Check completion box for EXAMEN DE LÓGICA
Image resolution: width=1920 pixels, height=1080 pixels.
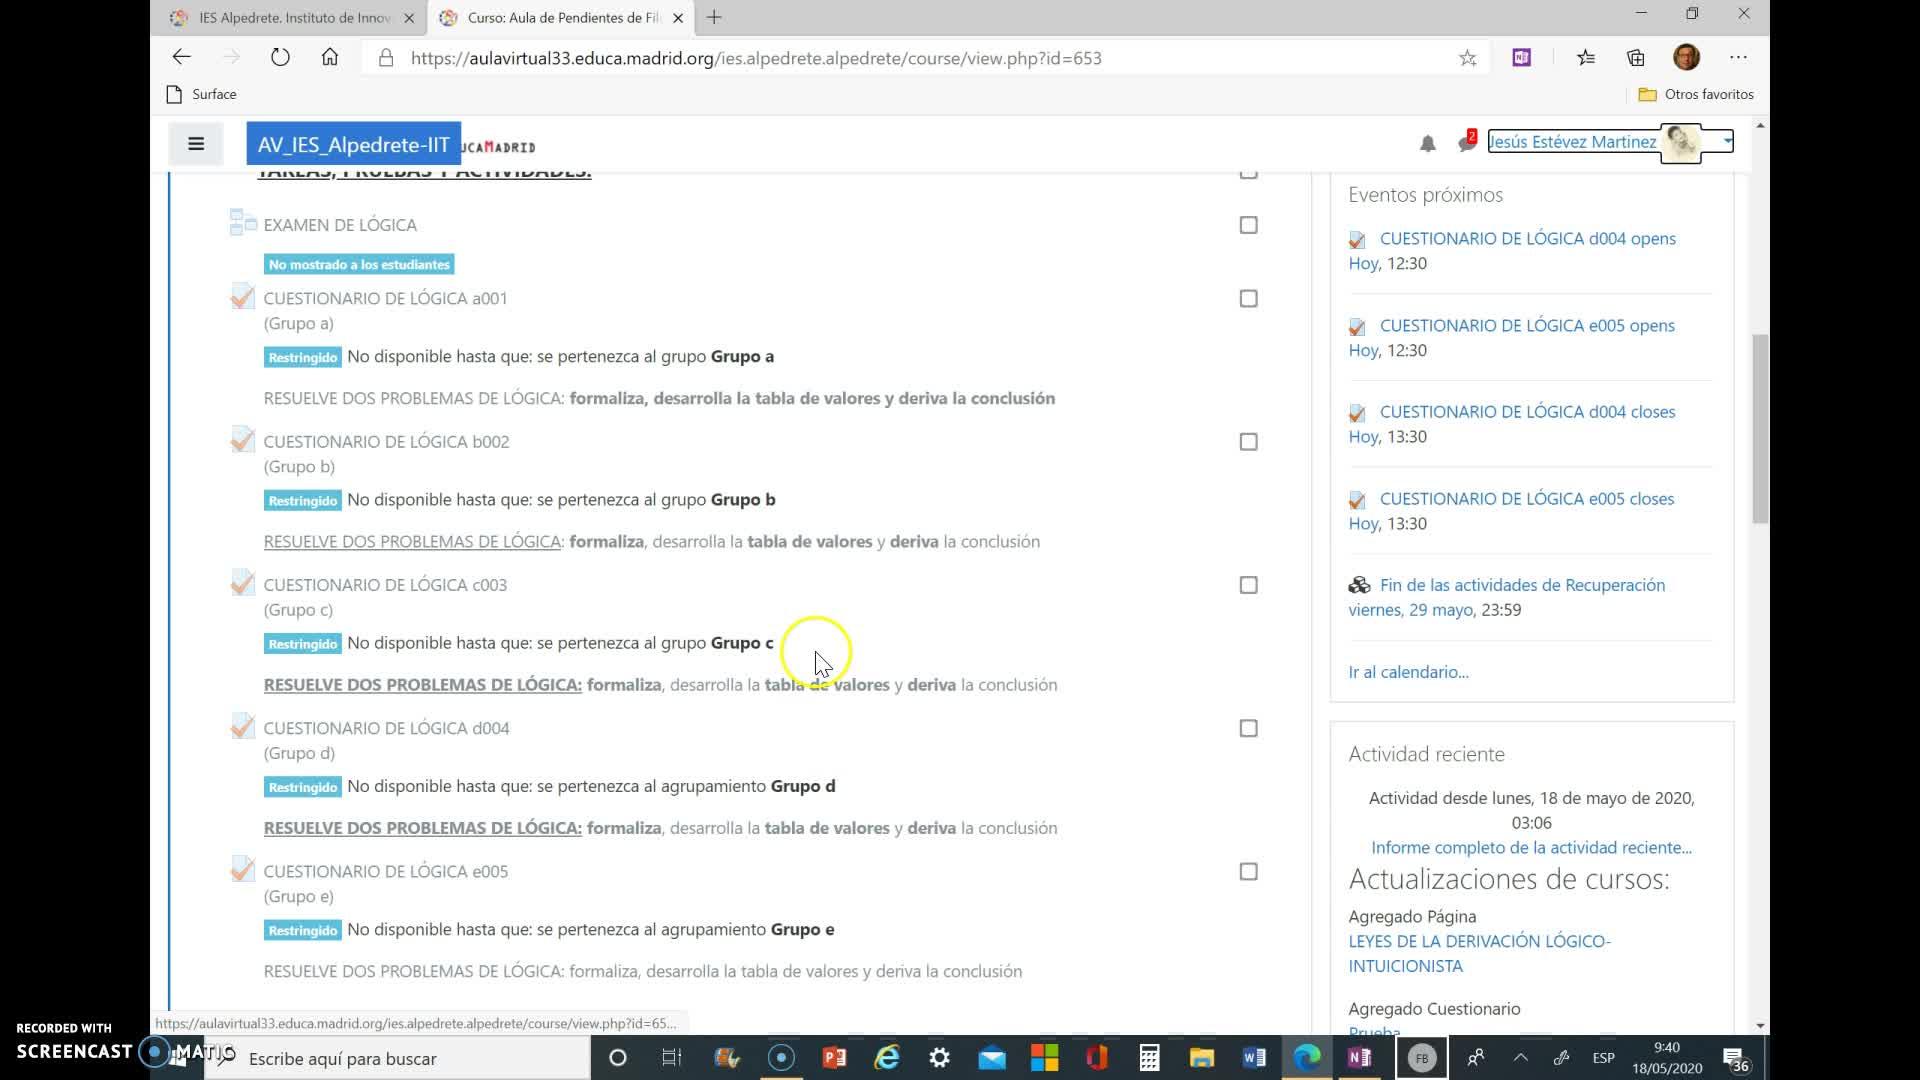click(1248, 225)
